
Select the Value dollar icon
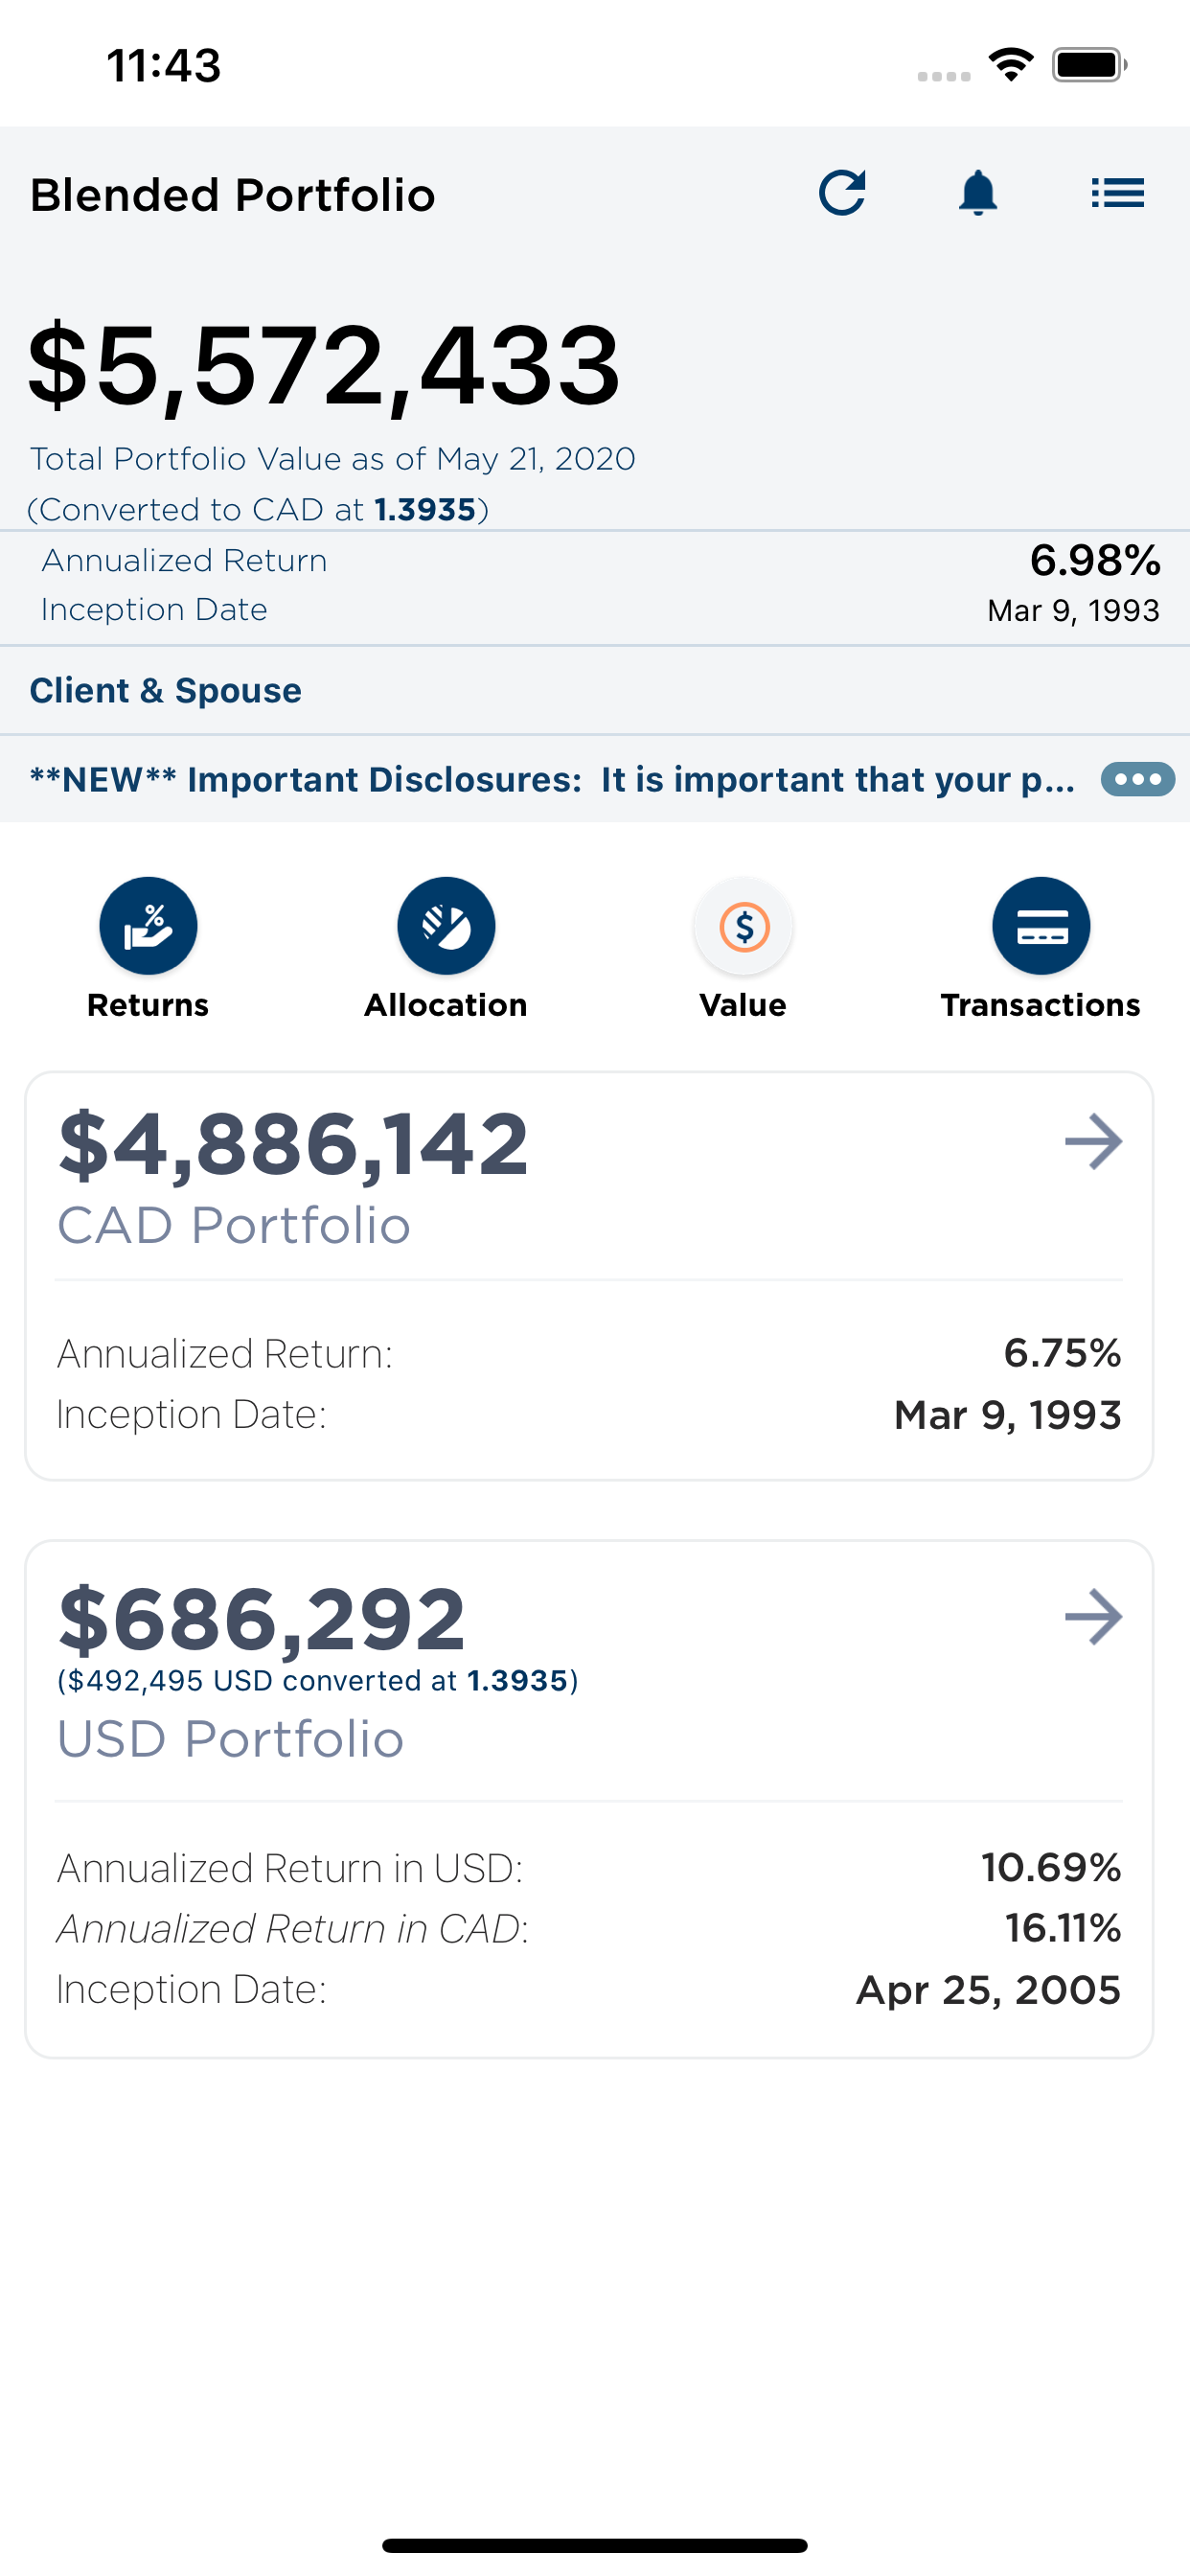(744, 926)
